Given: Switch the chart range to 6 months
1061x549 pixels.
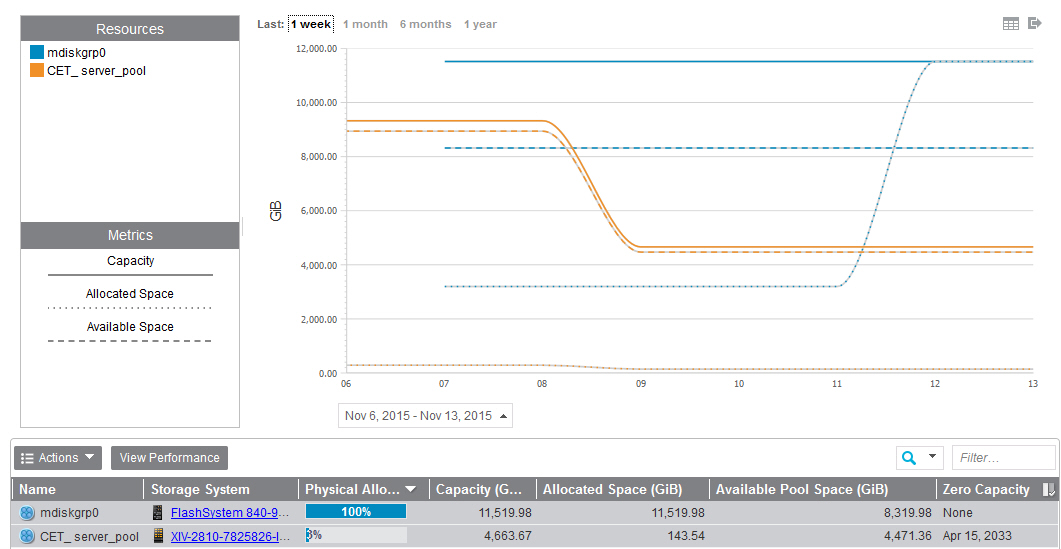Looking at the screenshot, I should [425, 24].
